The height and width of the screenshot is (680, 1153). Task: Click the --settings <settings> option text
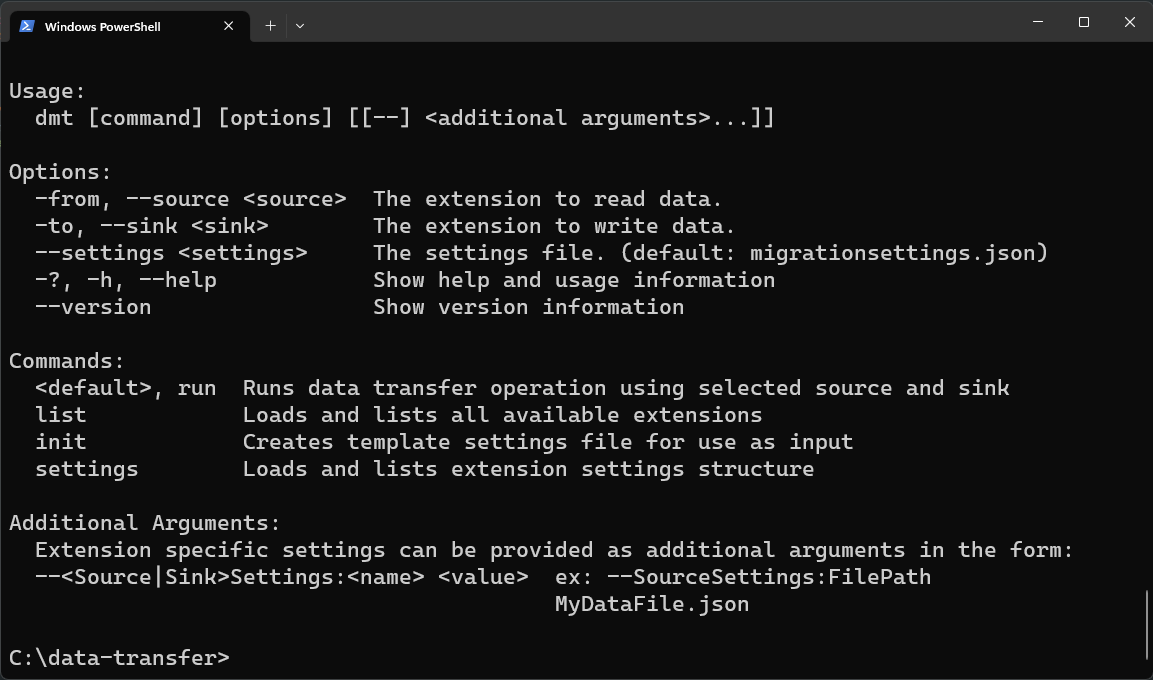[x=171, y=253]
